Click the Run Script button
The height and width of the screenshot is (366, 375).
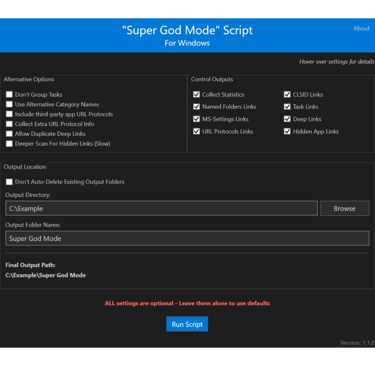point(187,324)
